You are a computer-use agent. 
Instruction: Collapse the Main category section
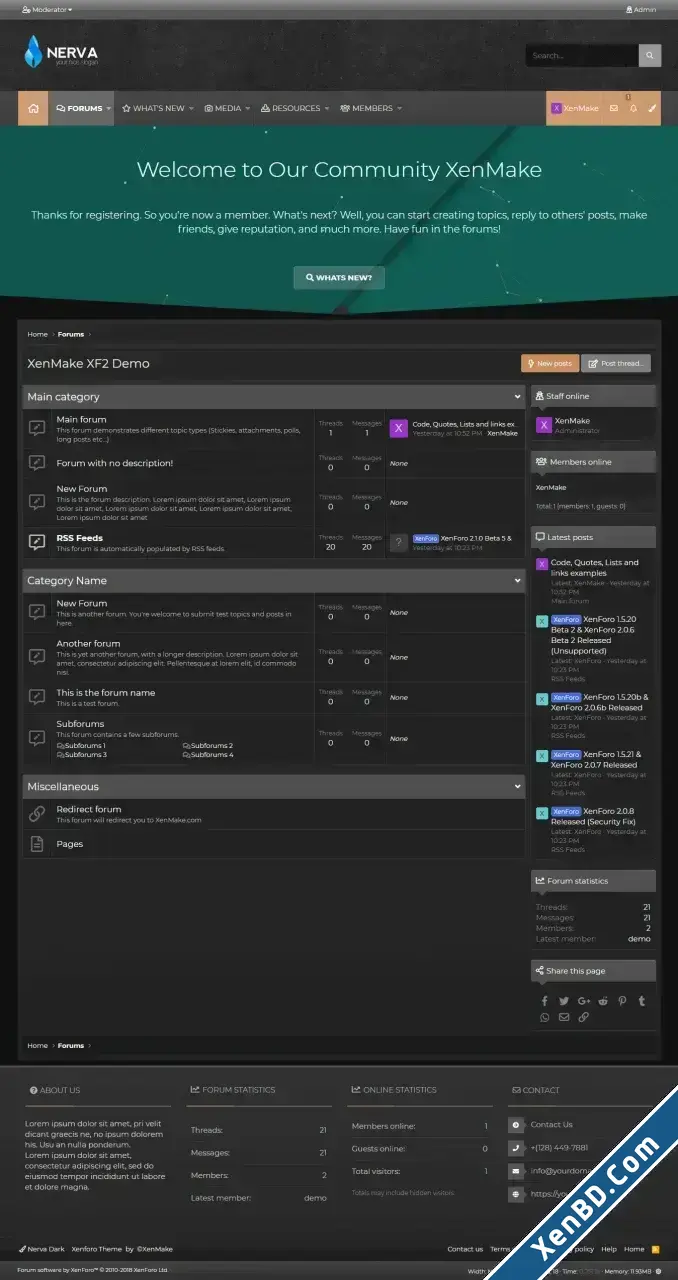click(517, 397)
